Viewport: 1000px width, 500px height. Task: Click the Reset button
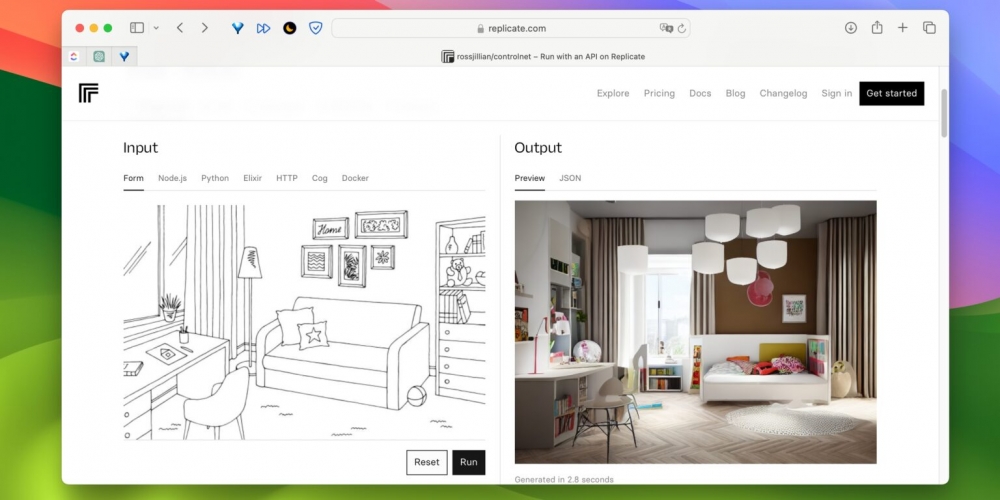pos(427,462)
